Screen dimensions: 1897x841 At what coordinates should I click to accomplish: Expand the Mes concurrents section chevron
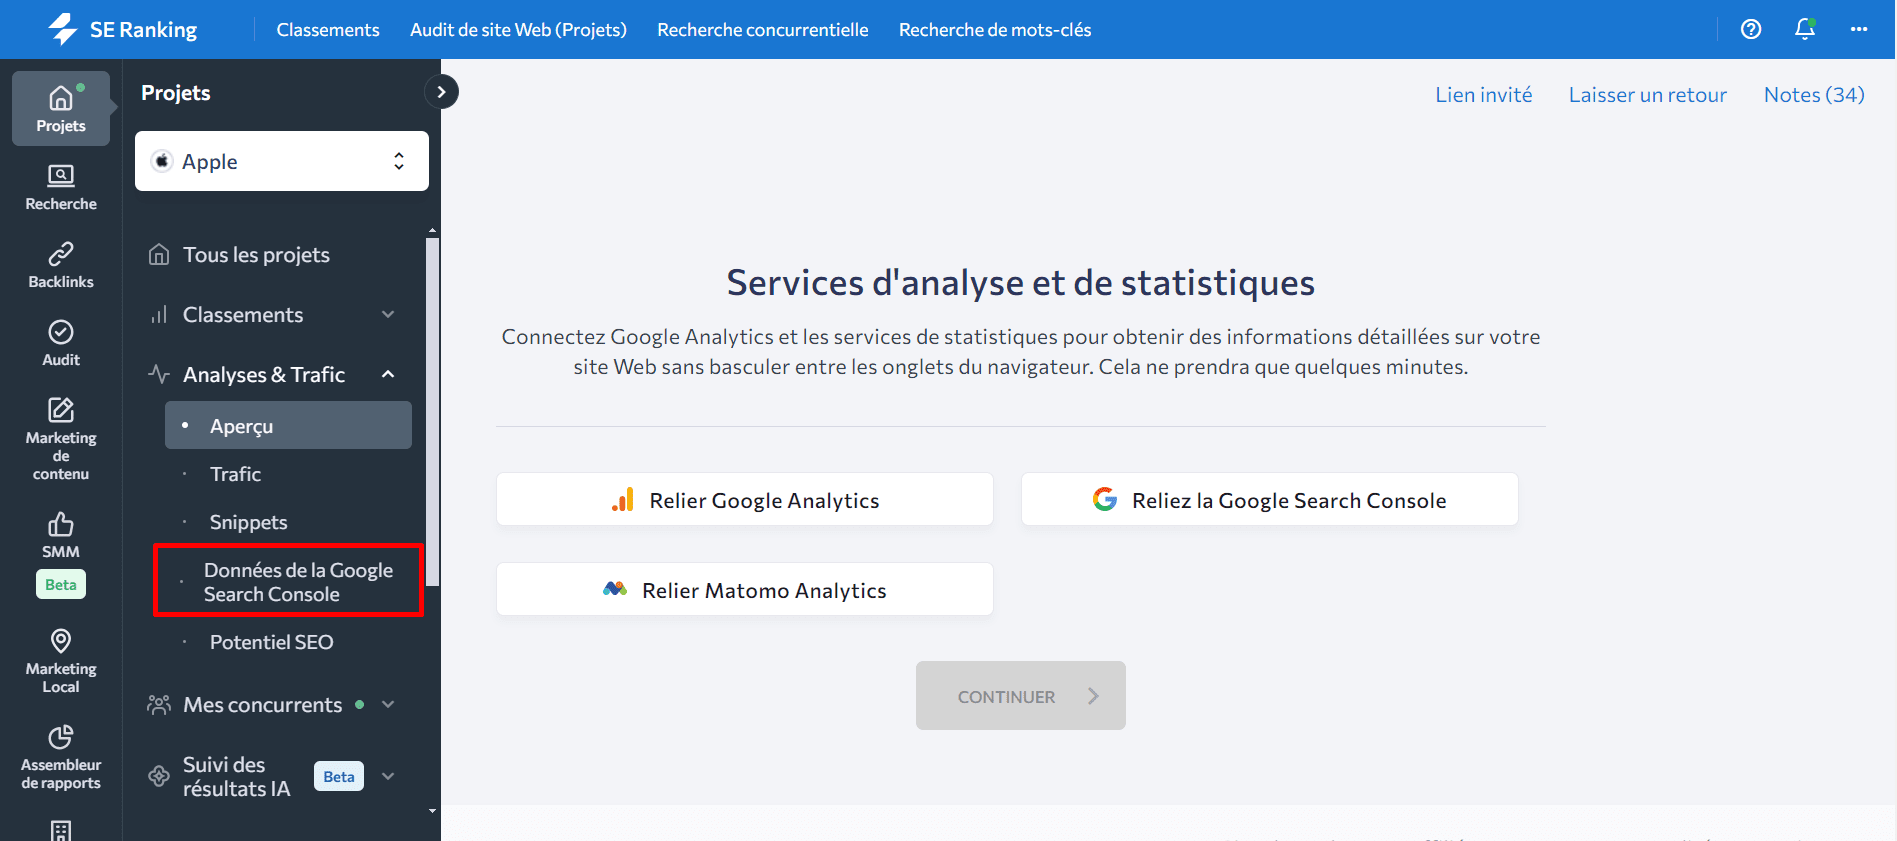pos(389,705)
